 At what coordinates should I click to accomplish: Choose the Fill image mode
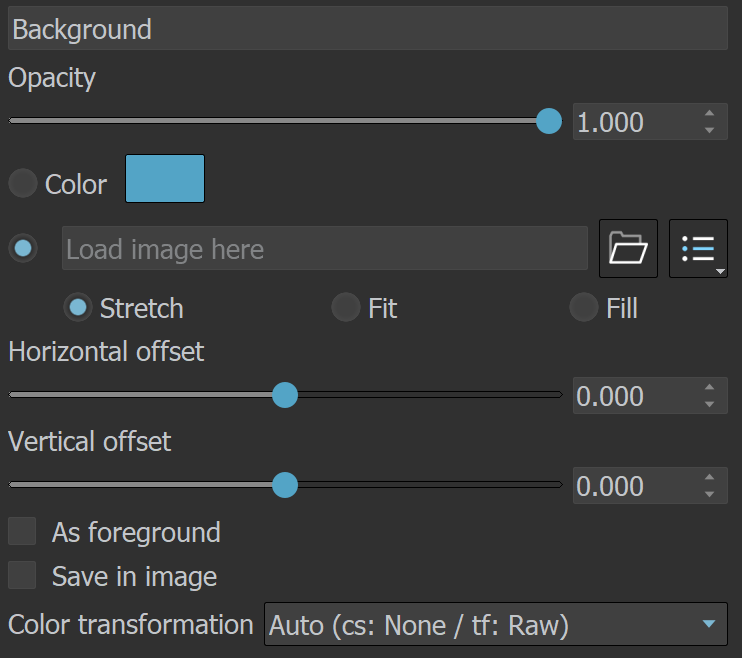click(x=584, y=308)
